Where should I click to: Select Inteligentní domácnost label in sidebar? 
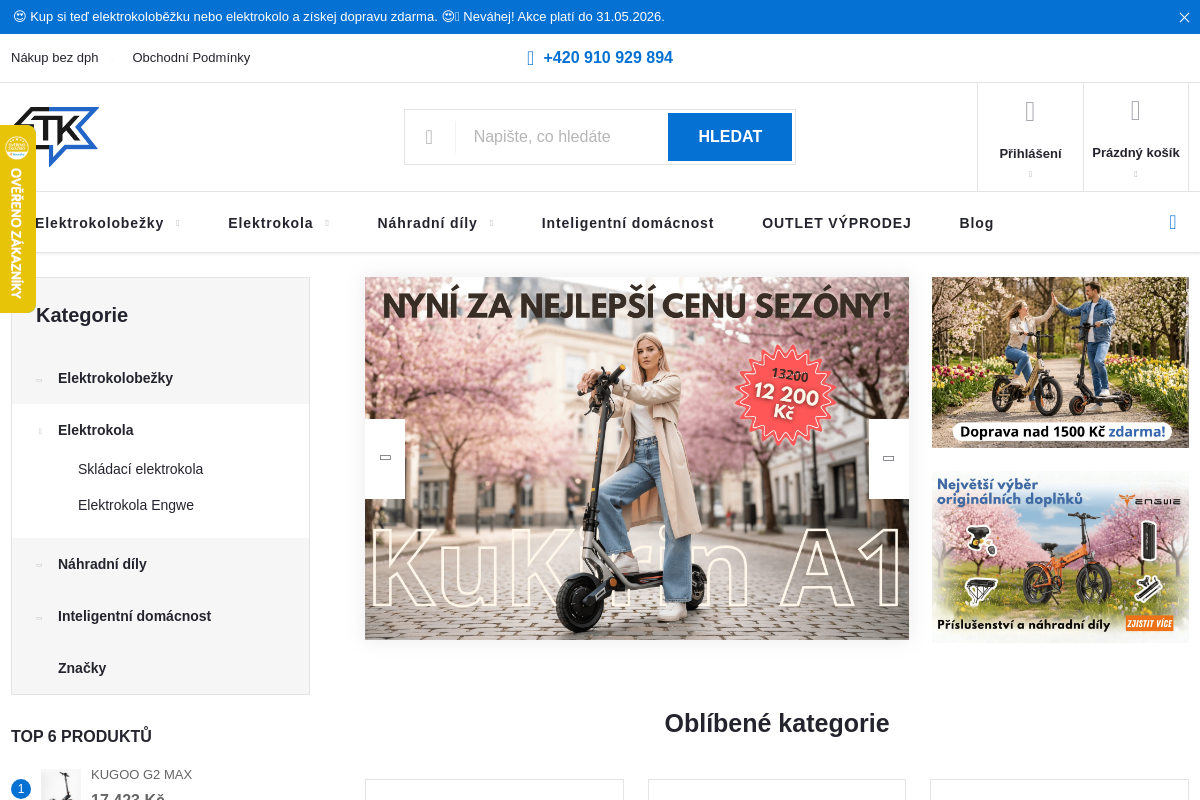pyautogui.click(x=134, y=616)
